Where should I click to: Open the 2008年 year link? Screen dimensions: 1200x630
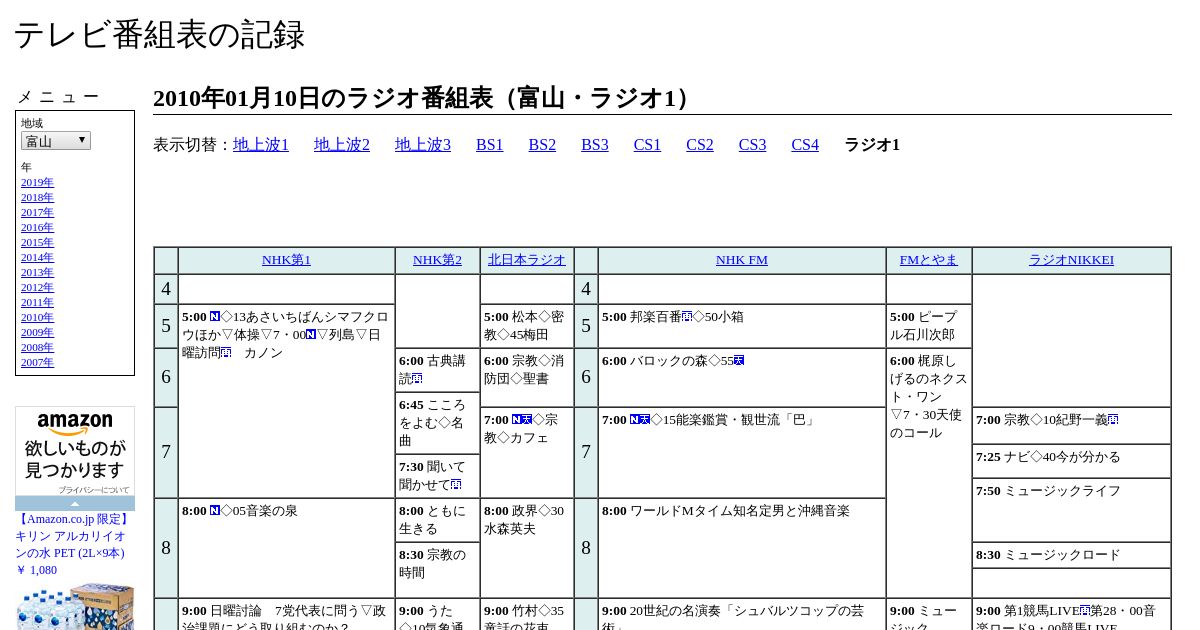[37, 348]
